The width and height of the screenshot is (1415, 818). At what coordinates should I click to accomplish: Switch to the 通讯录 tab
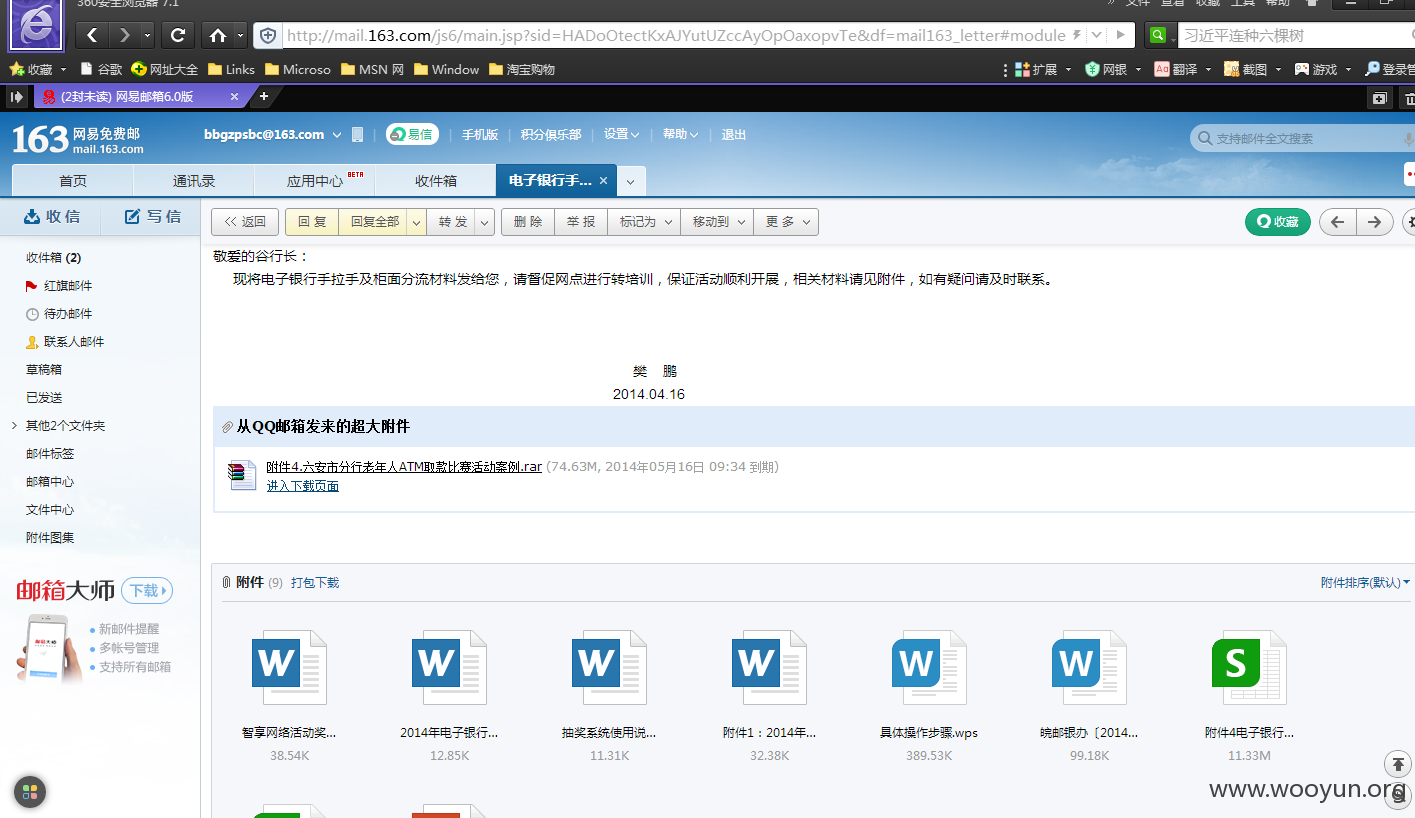[x=194, y=181]
